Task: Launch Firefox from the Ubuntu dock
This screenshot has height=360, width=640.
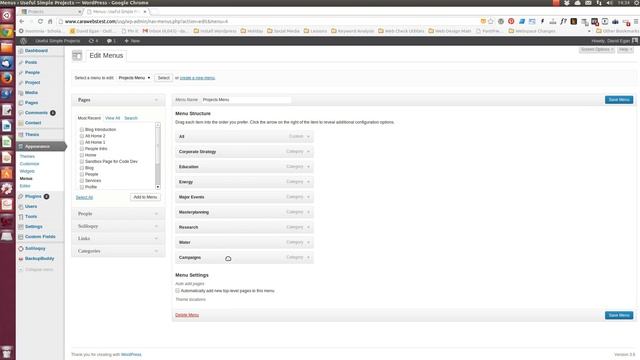Action: pyautogui.click(x=7, y=78)
